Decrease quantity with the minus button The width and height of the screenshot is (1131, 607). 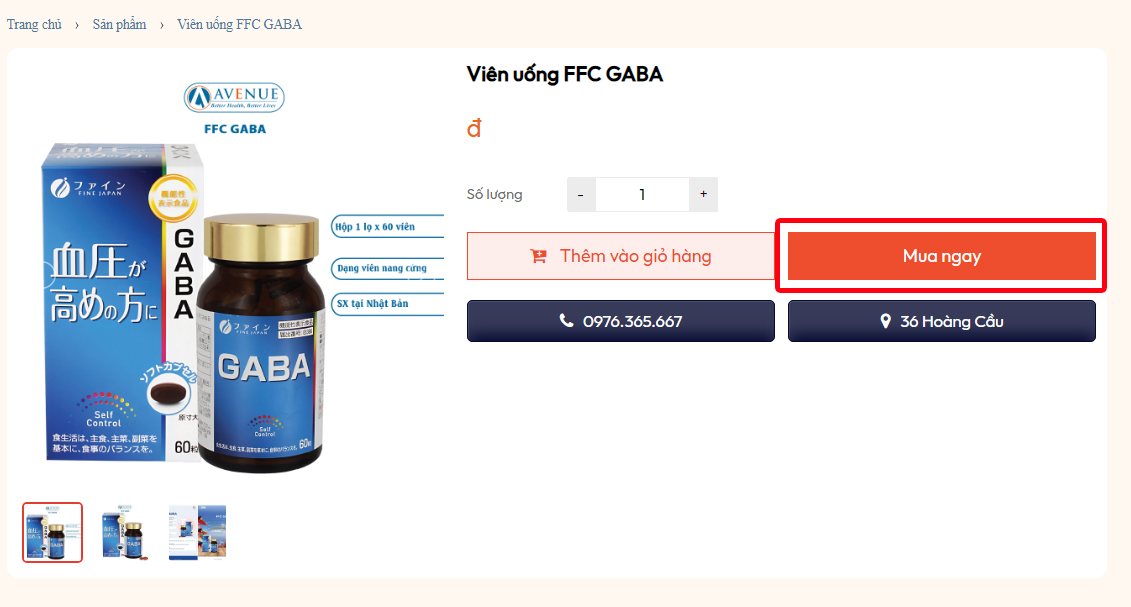(581, 194)
